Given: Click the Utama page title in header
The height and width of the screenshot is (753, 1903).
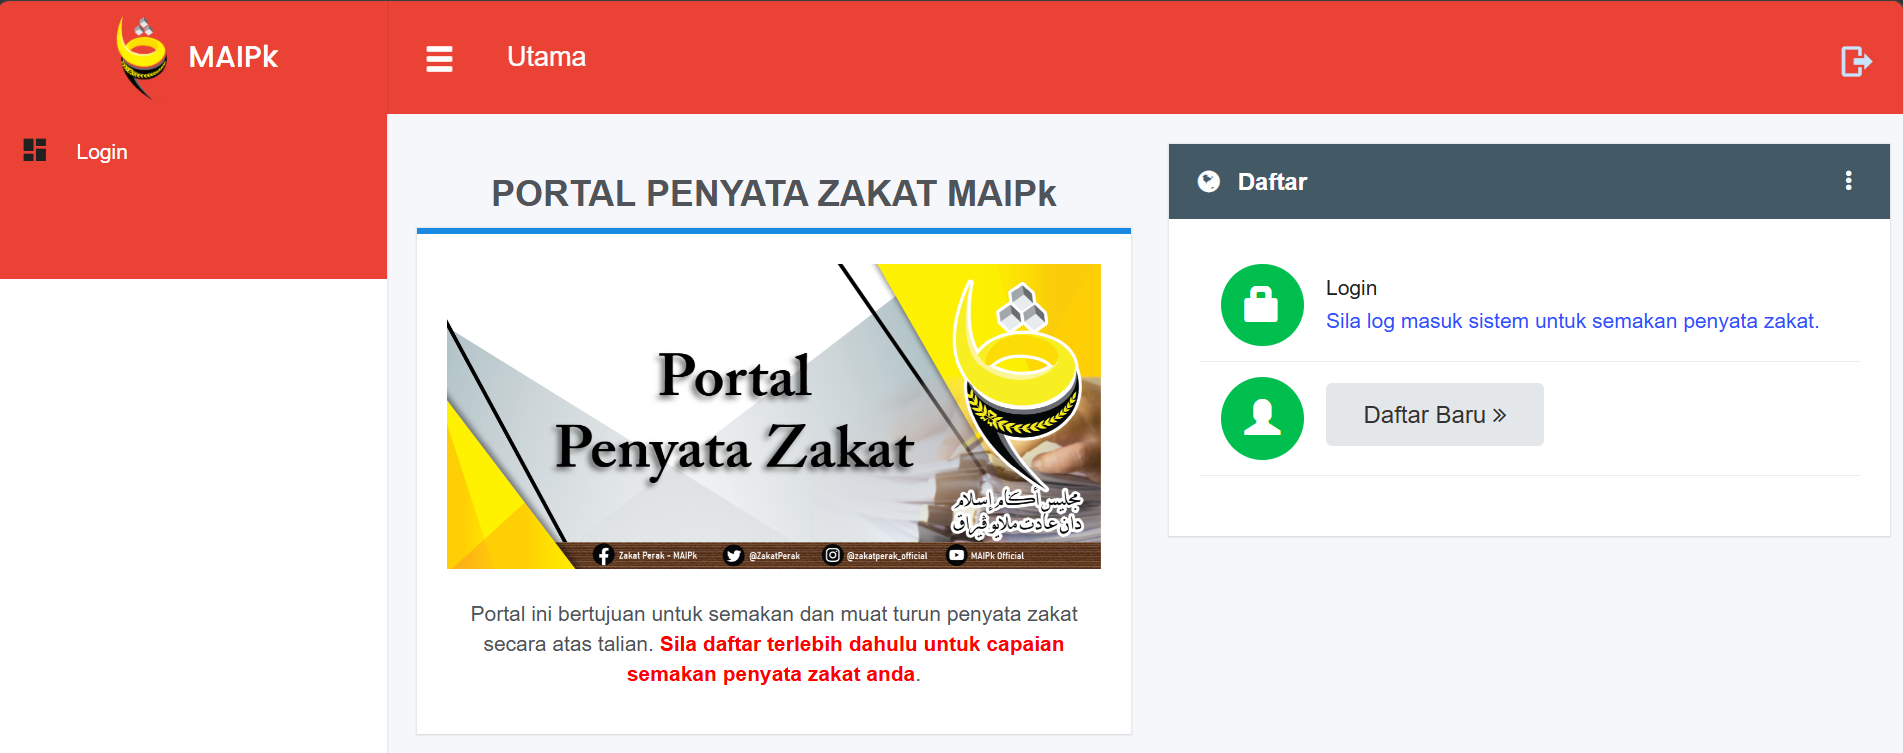Looking at the screenshot, I should pos(546,57).
